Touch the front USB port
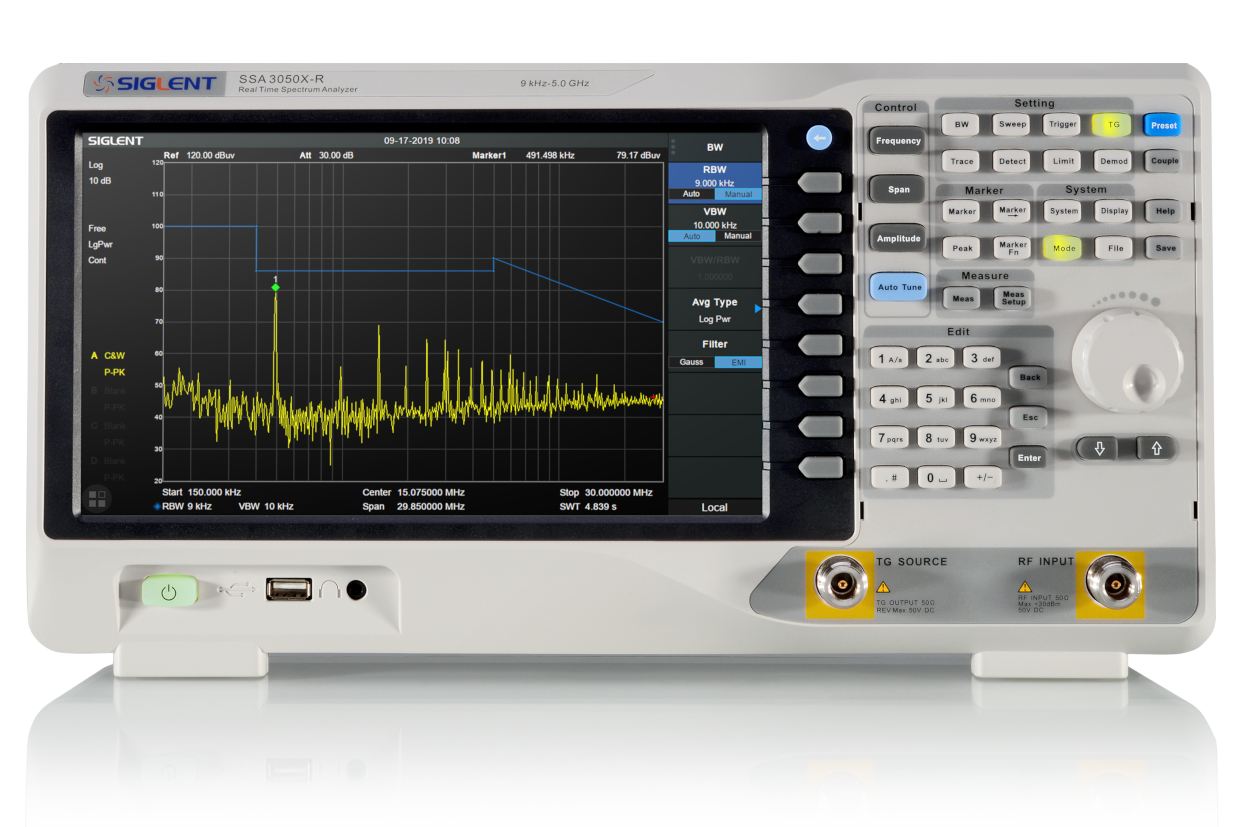The image size is (1240, 827). click(x=288, y=590)
